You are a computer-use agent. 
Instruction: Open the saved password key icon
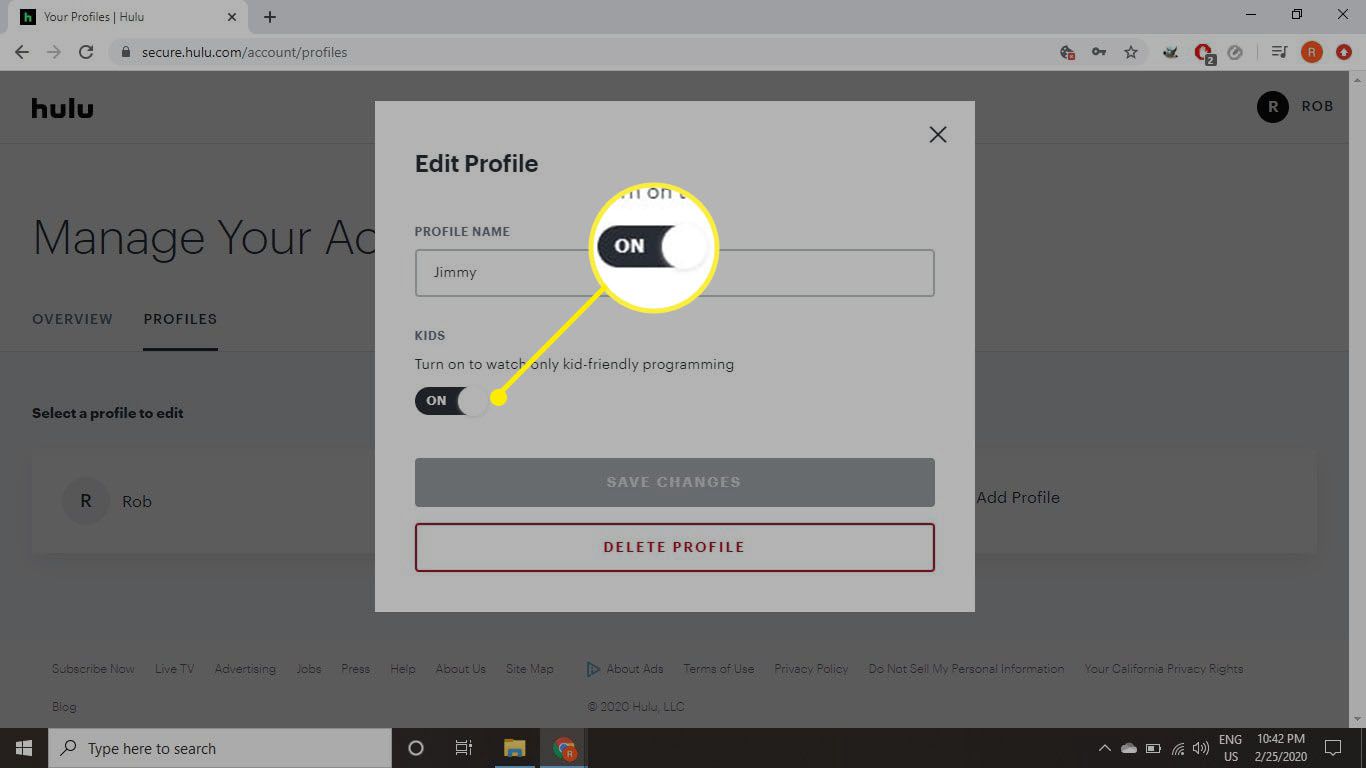coord(1099,52)
